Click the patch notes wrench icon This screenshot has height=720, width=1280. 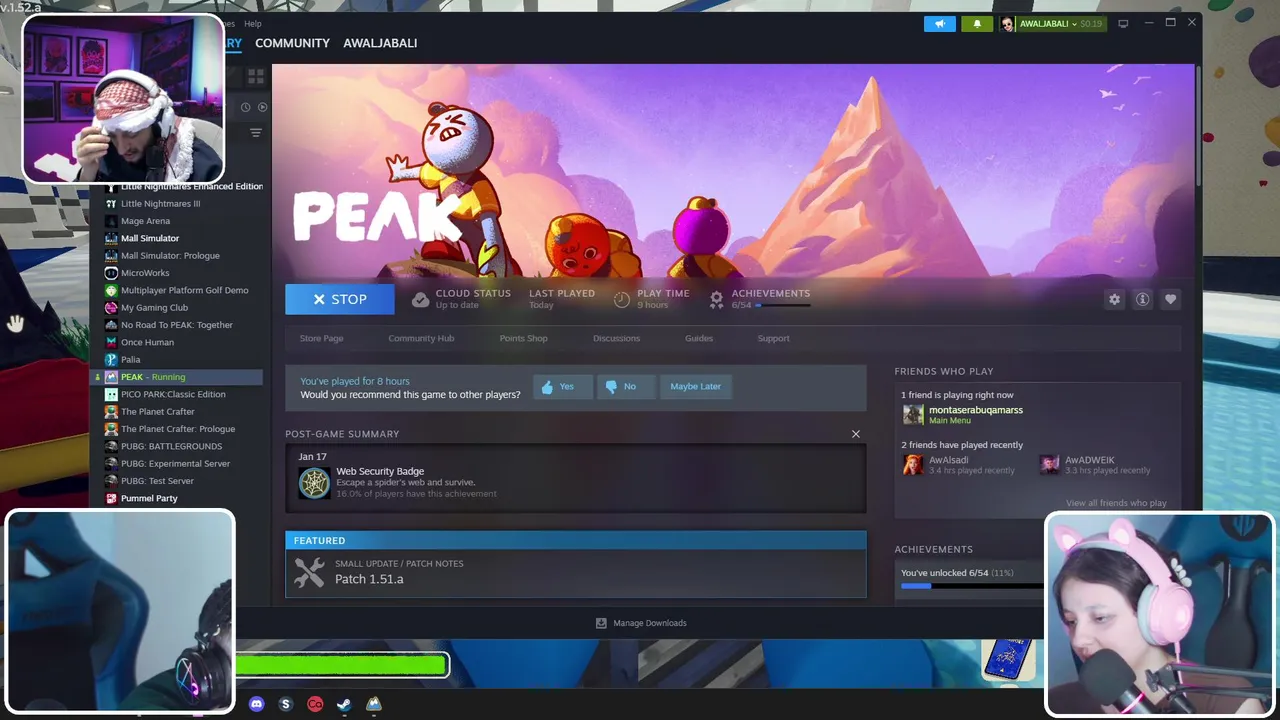309,572
